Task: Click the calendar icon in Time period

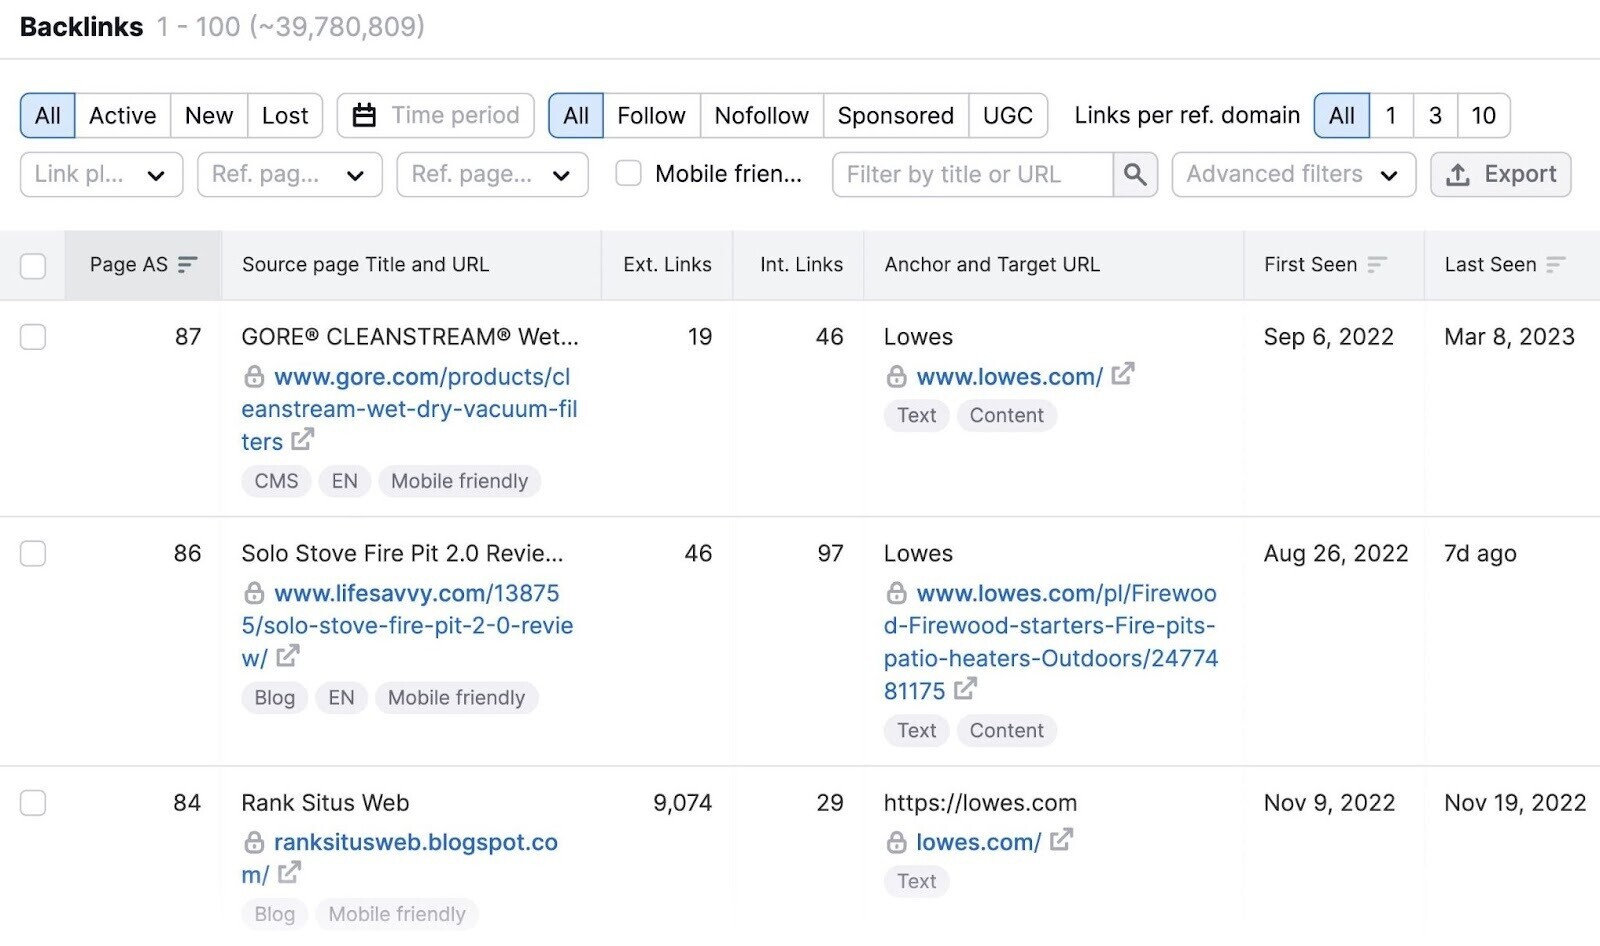Action: pos(364,115)
